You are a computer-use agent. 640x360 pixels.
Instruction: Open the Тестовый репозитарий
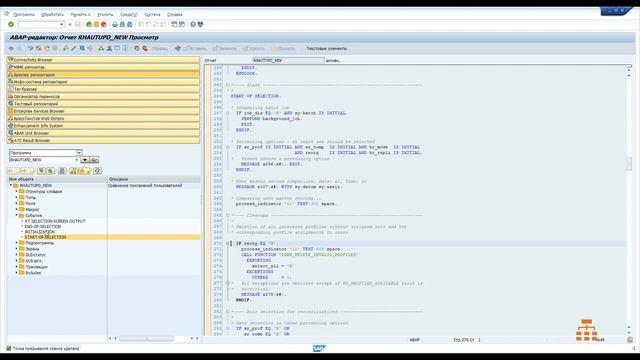tap(103, 104)
